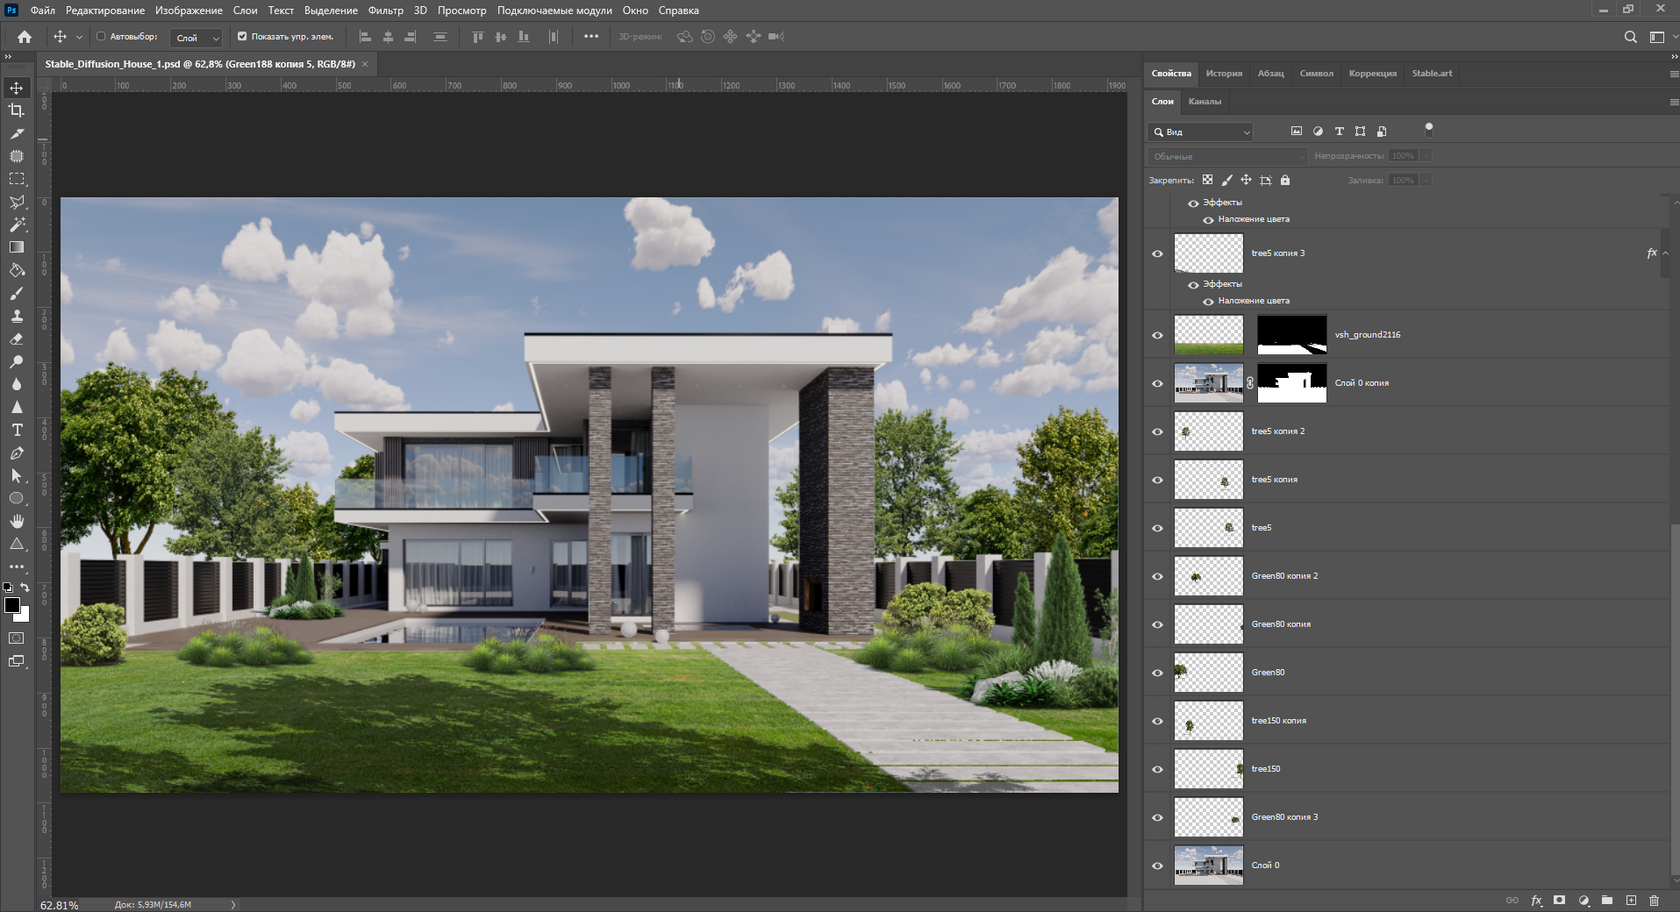Open the Слой auto-select dropdown
1680x912 pixels.
coord(196,37)
